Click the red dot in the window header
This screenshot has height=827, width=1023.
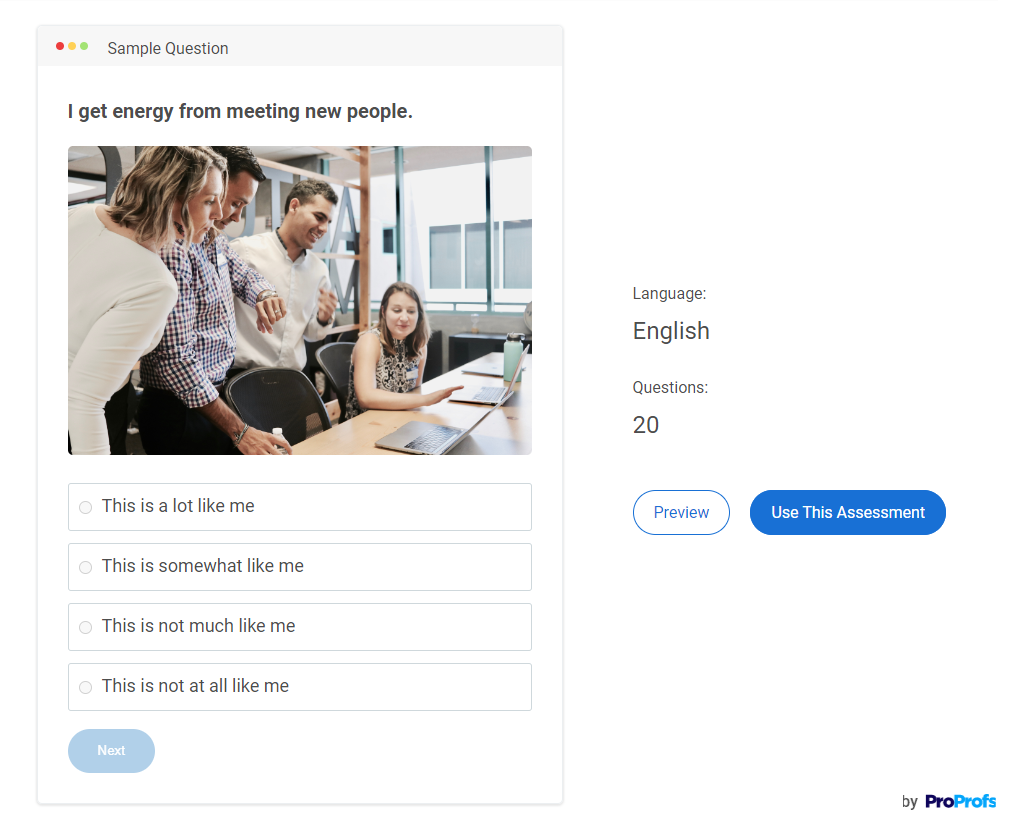60,46
